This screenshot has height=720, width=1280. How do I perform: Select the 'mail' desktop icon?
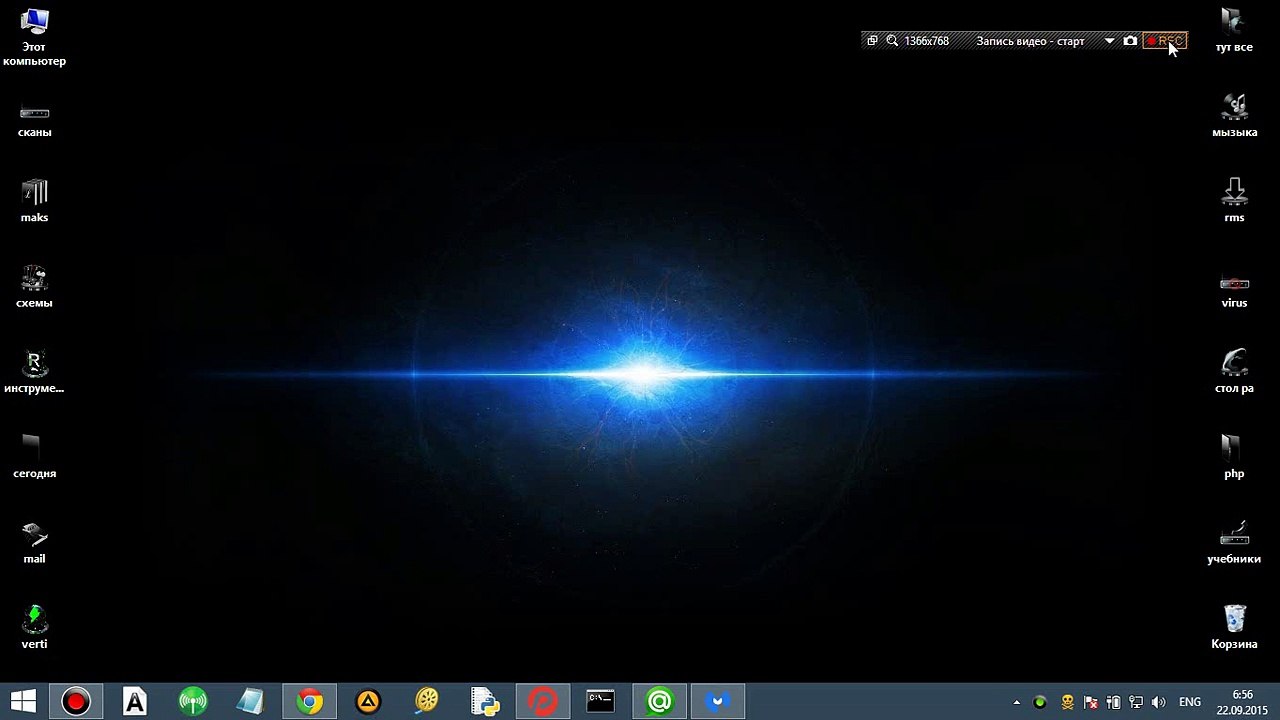click(35, 543)
